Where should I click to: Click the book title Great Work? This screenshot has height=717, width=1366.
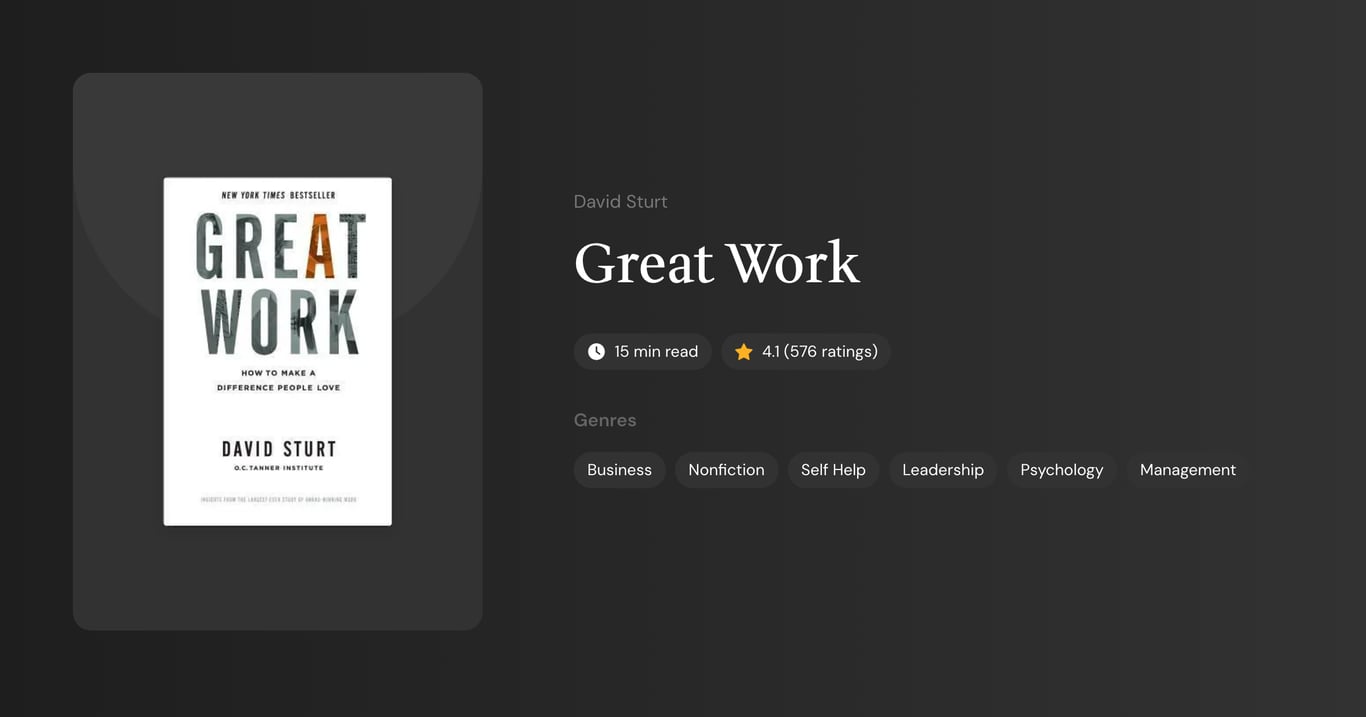tap(716, 263)
